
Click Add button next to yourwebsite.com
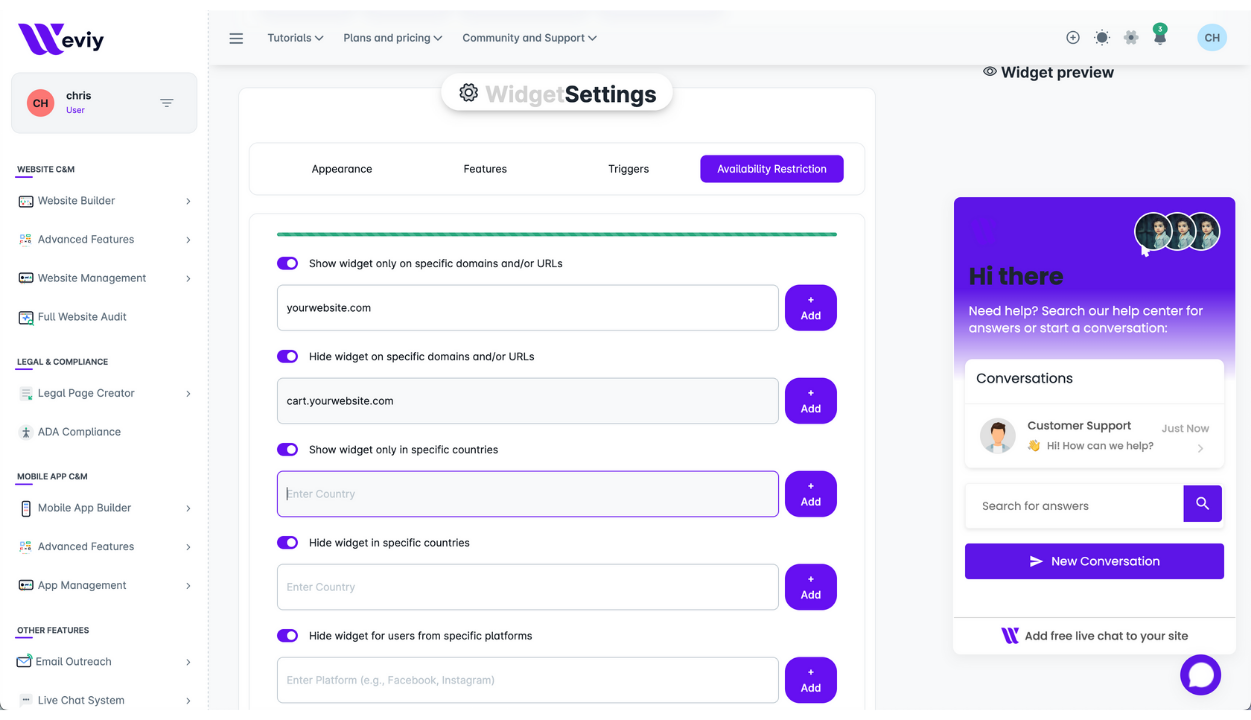pos(810,308)
